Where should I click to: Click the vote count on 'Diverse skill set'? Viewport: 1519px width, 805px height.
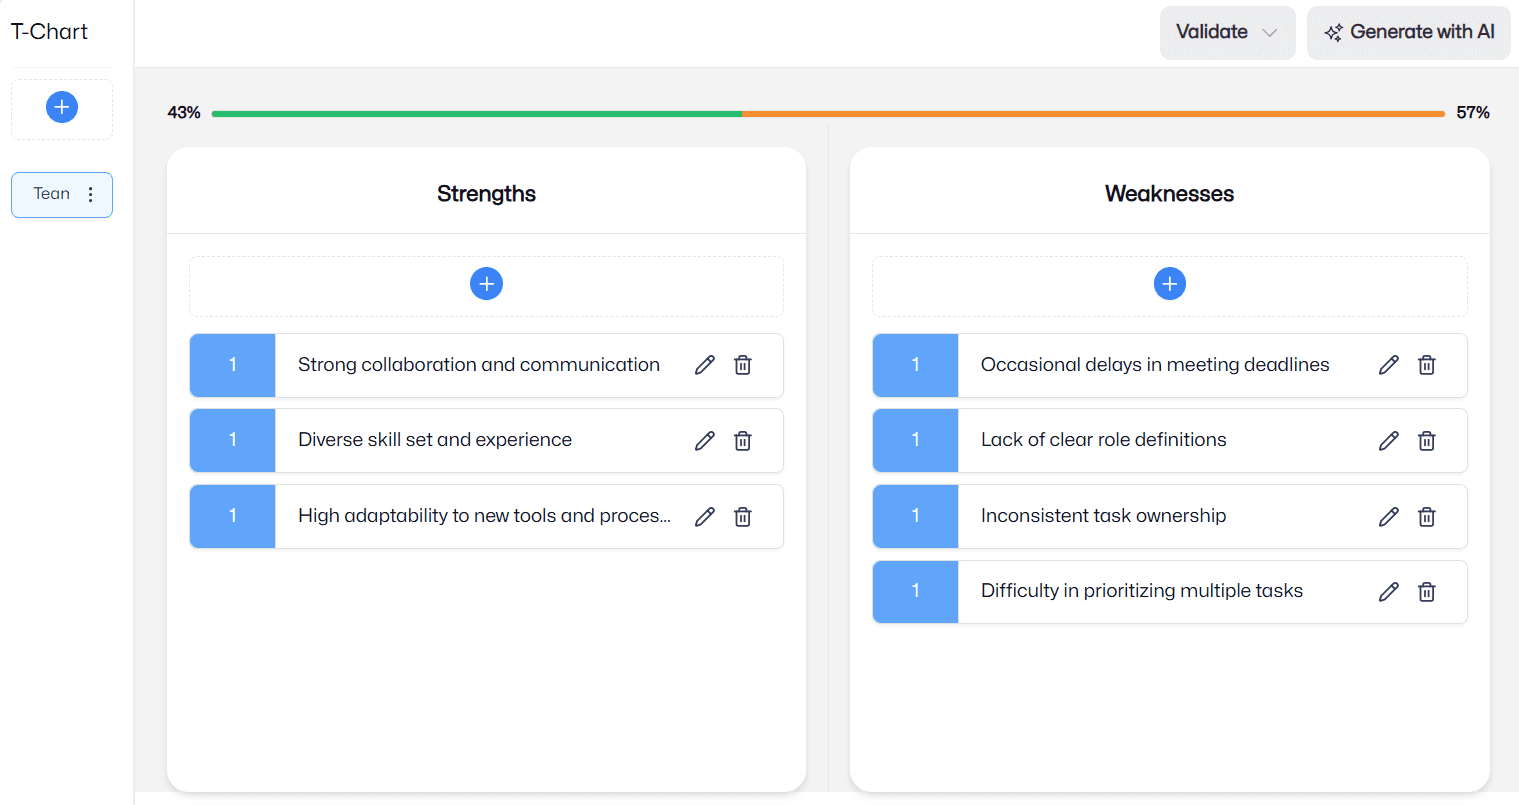(232, 440)
